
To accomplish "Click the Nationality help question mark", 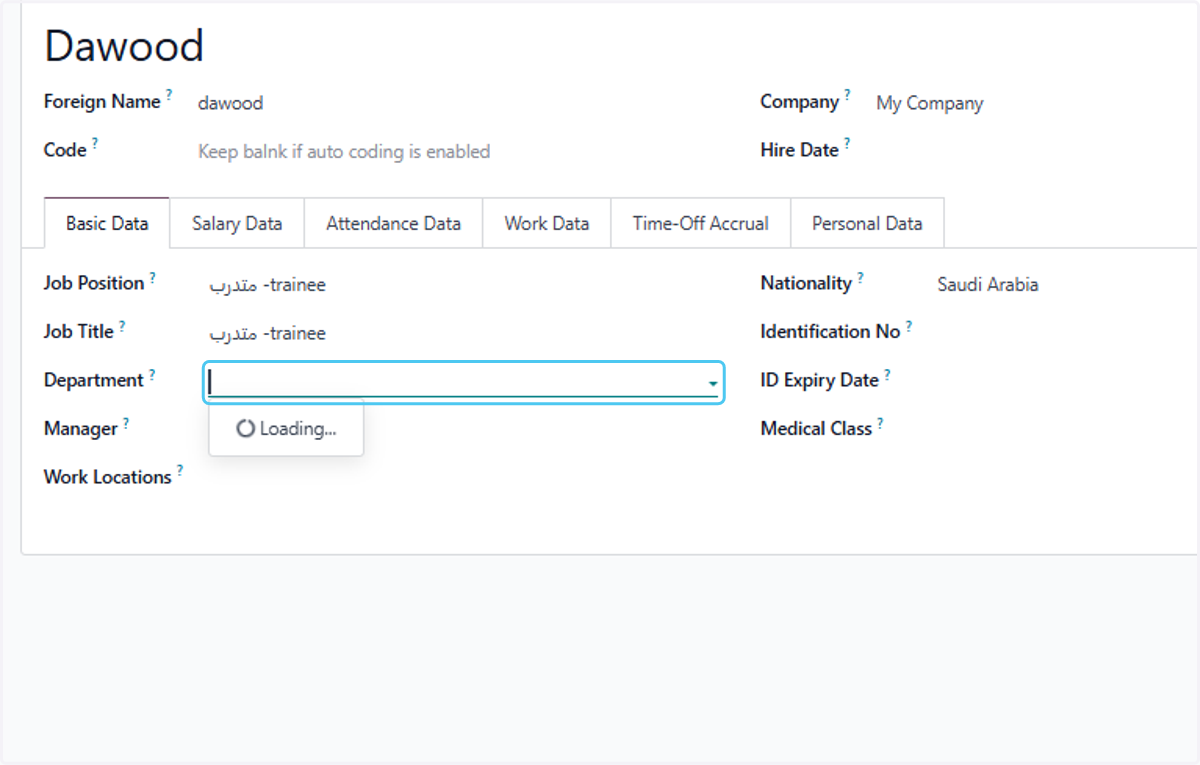I will click(860, 277).
